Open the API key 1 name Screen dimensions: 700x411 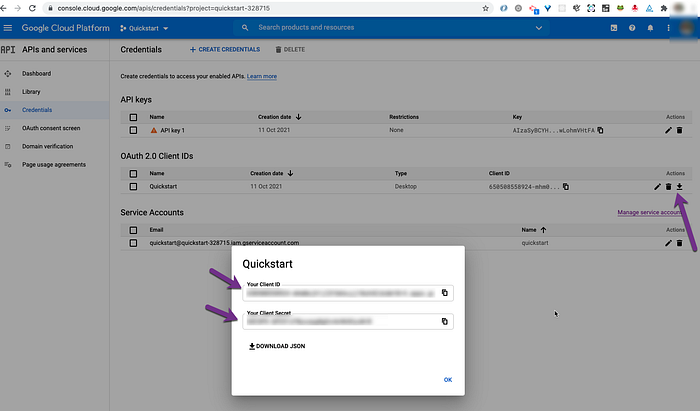click(x=172, y=130)
